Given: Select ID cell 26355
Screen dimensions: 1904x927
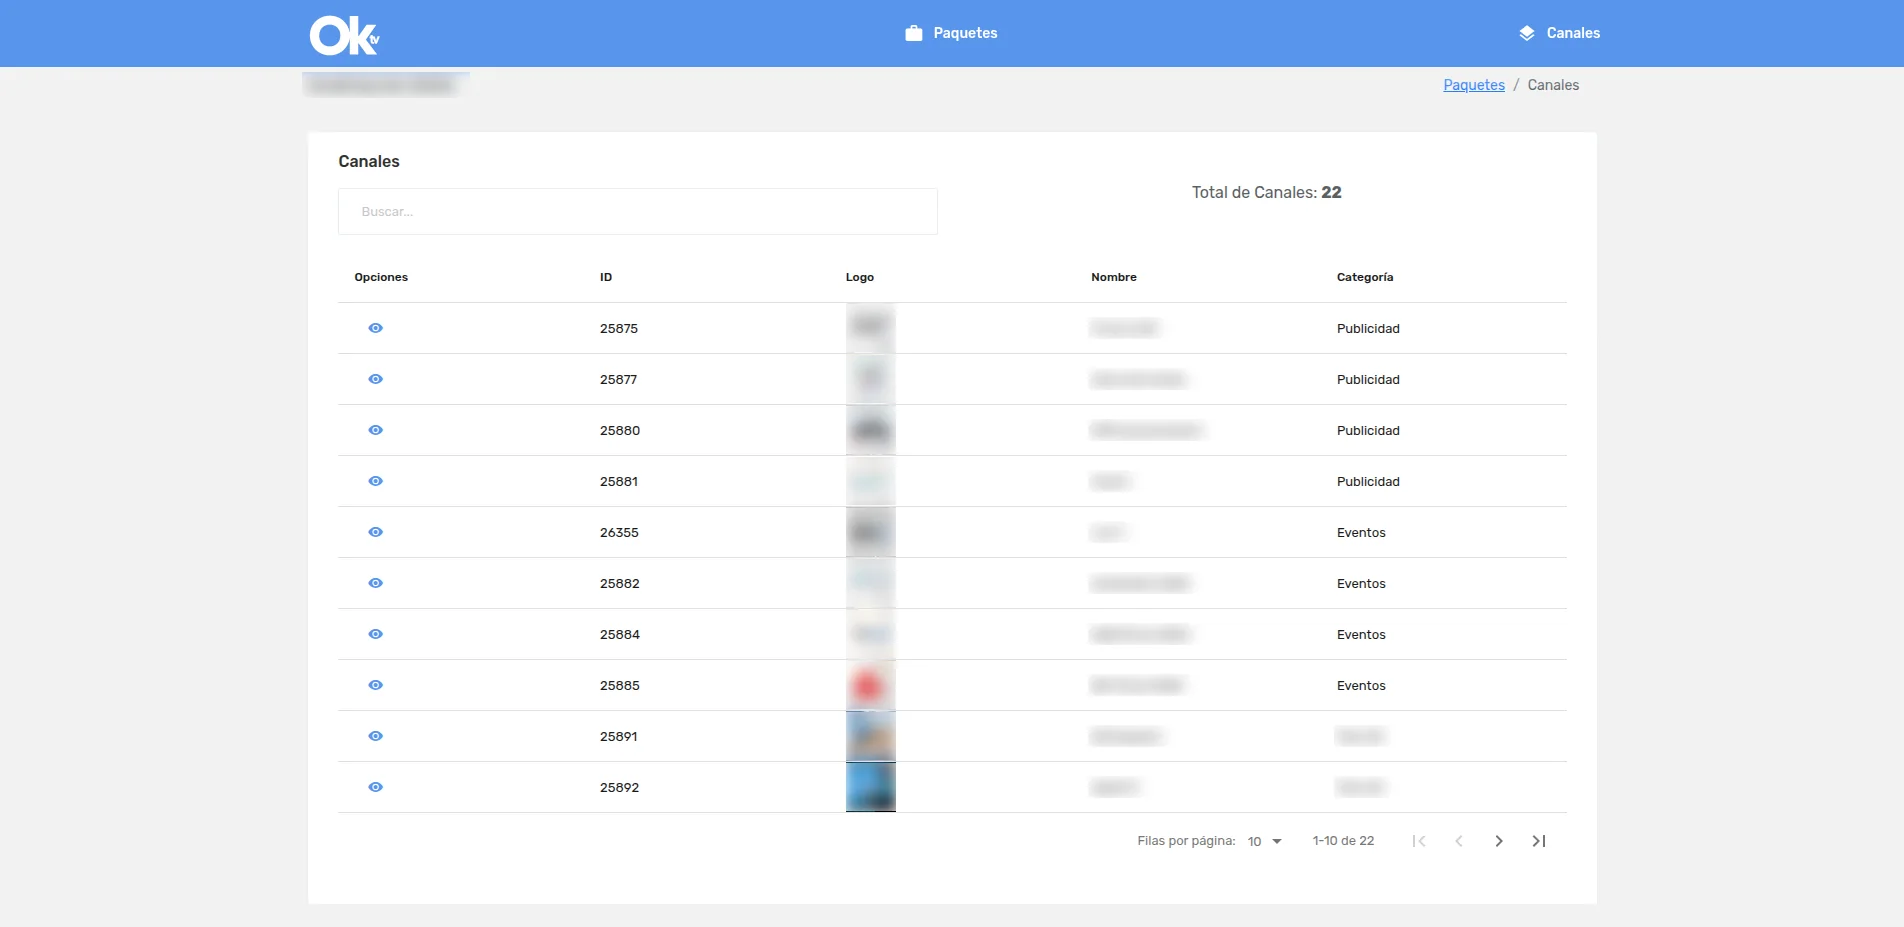Looking at the screenshot, I should pyautogui.click(x=619, y=532).
